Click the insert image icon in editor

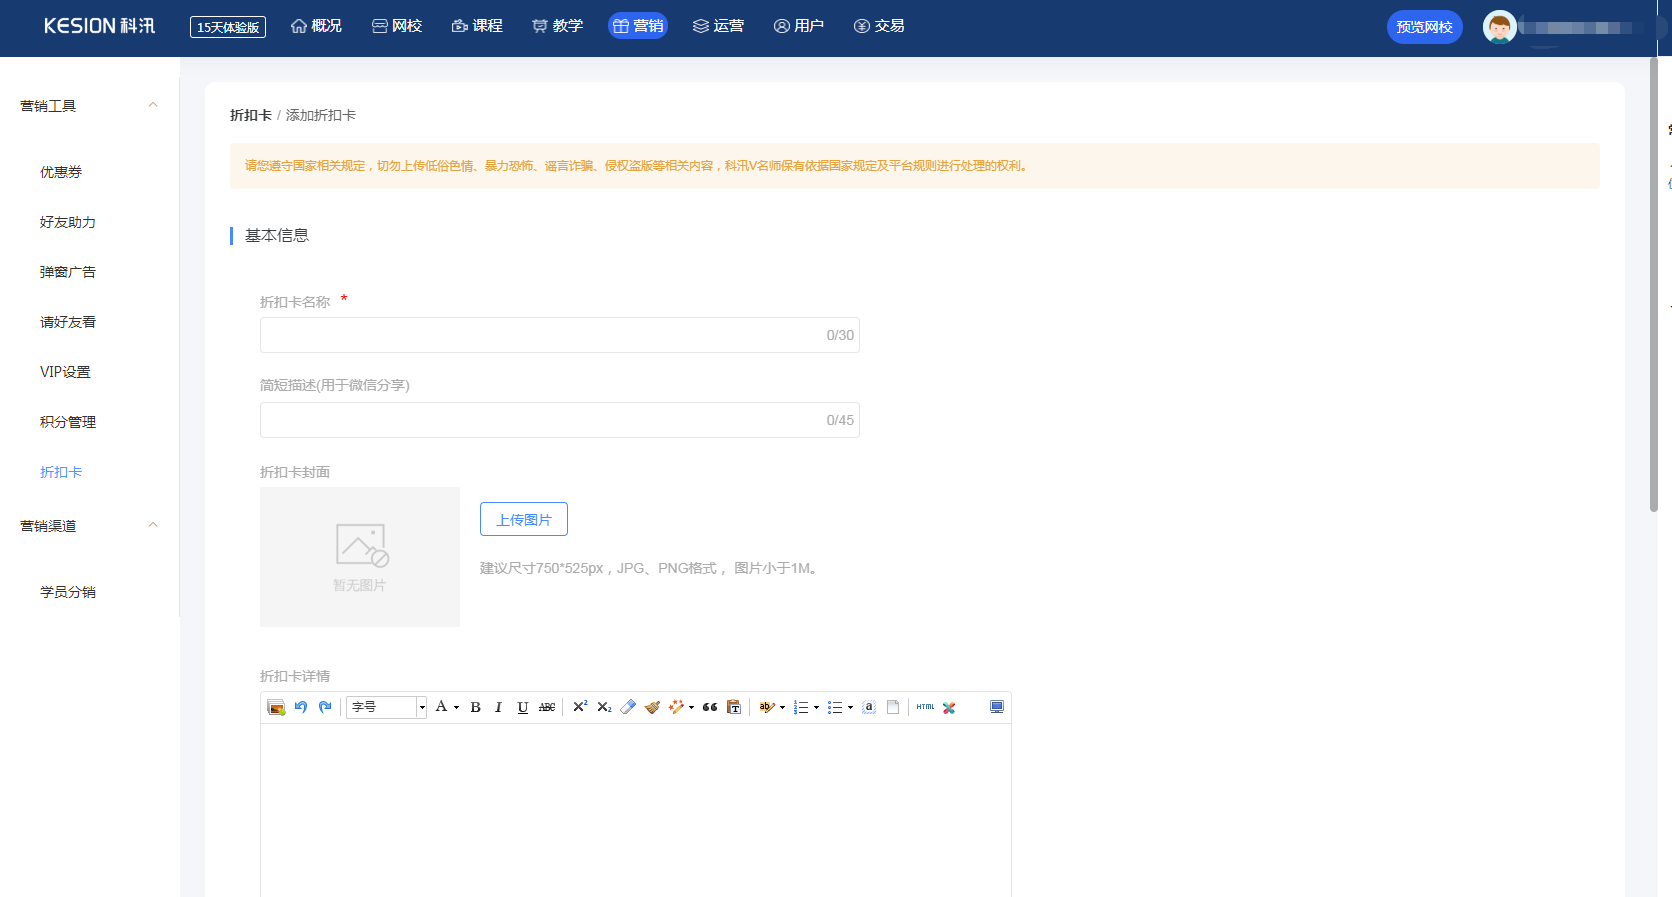(276, 707)
